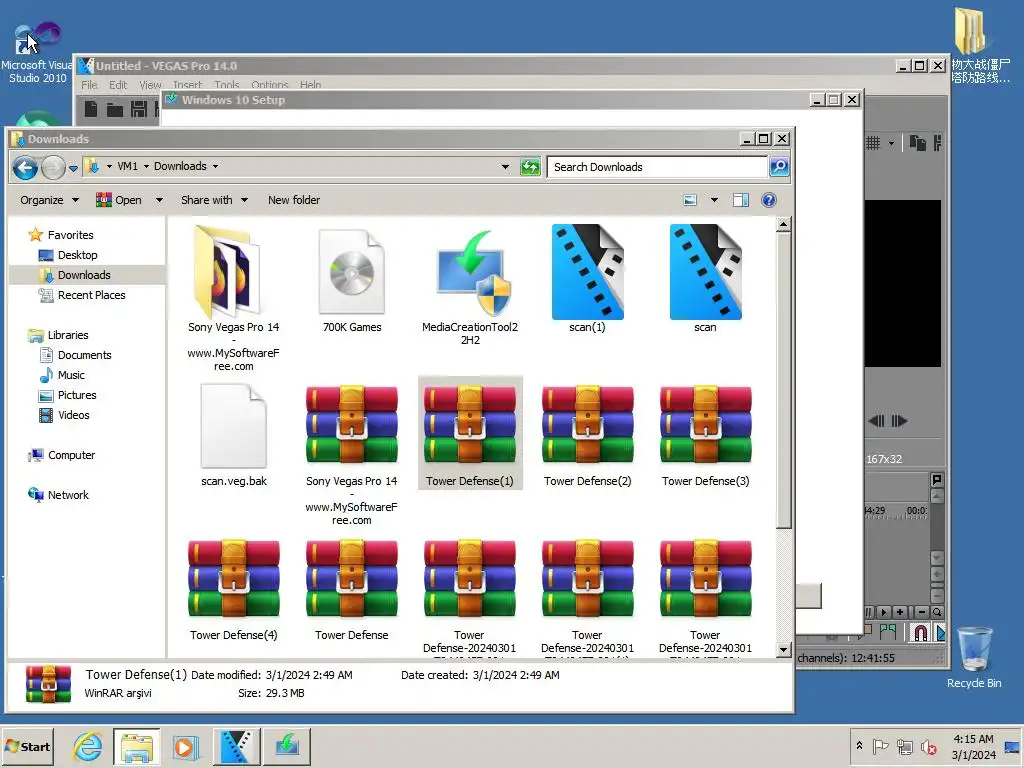Open the Edit menu in VEGAS Pro

[x=118, y=85]
